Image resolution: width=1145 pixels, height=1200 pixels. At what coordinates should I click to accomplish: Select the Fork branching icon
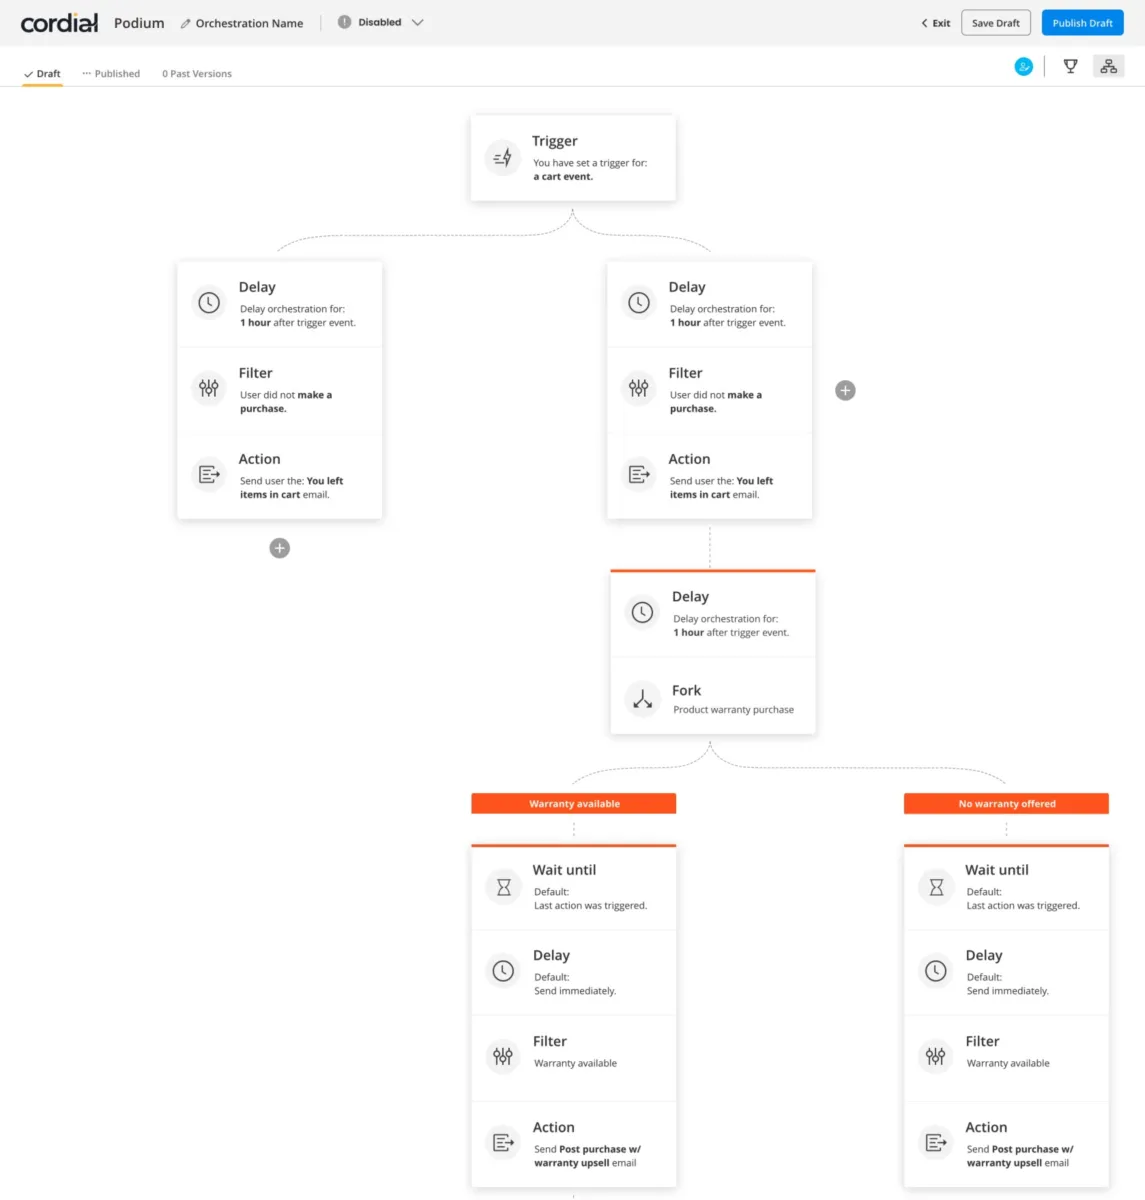coord(642,699)
